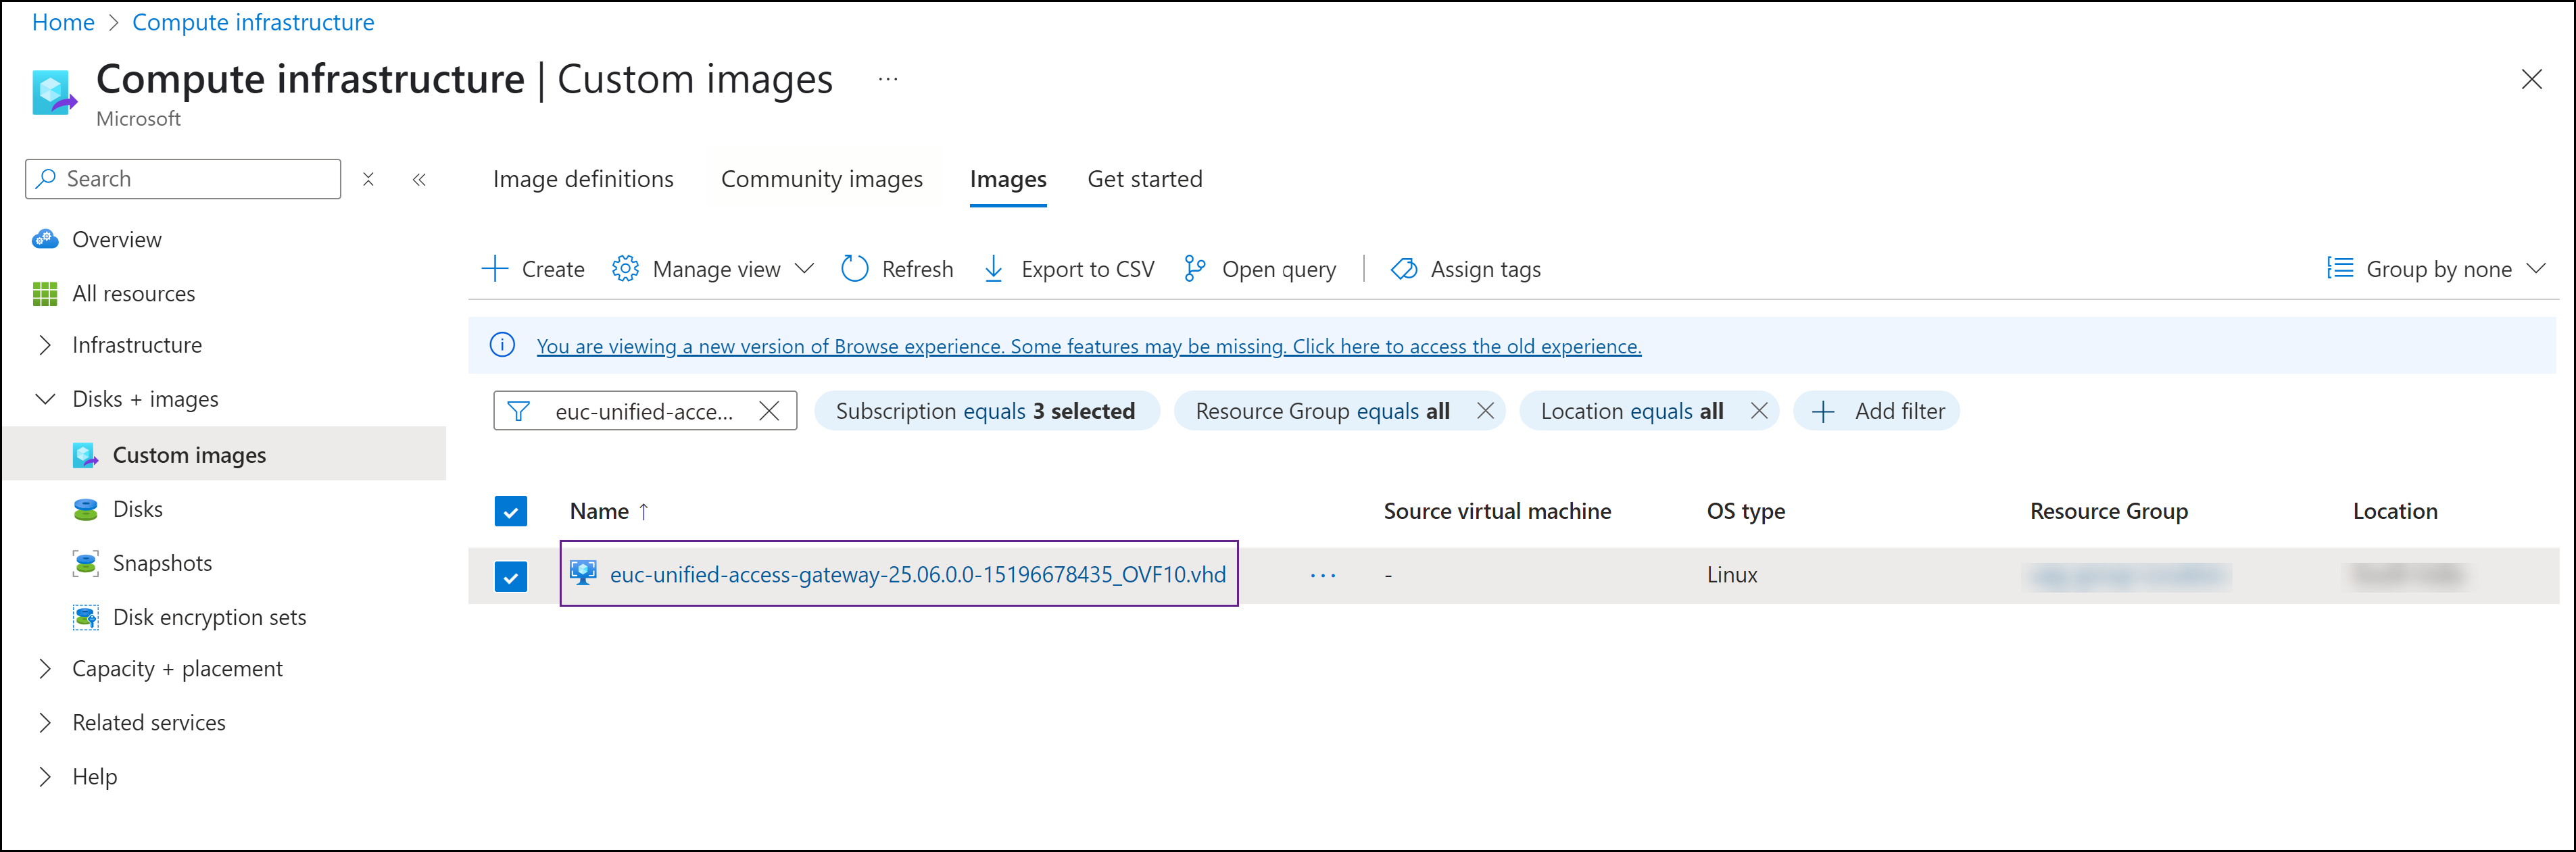
Task: Sort by Name column
Action: (610, 511)
